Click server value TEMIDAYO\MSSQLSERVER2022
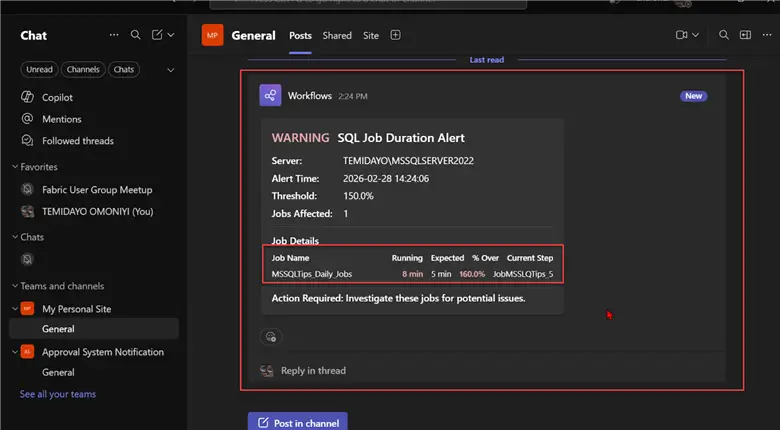Viewport: 780px width, 430px height. tap(408, 161)
